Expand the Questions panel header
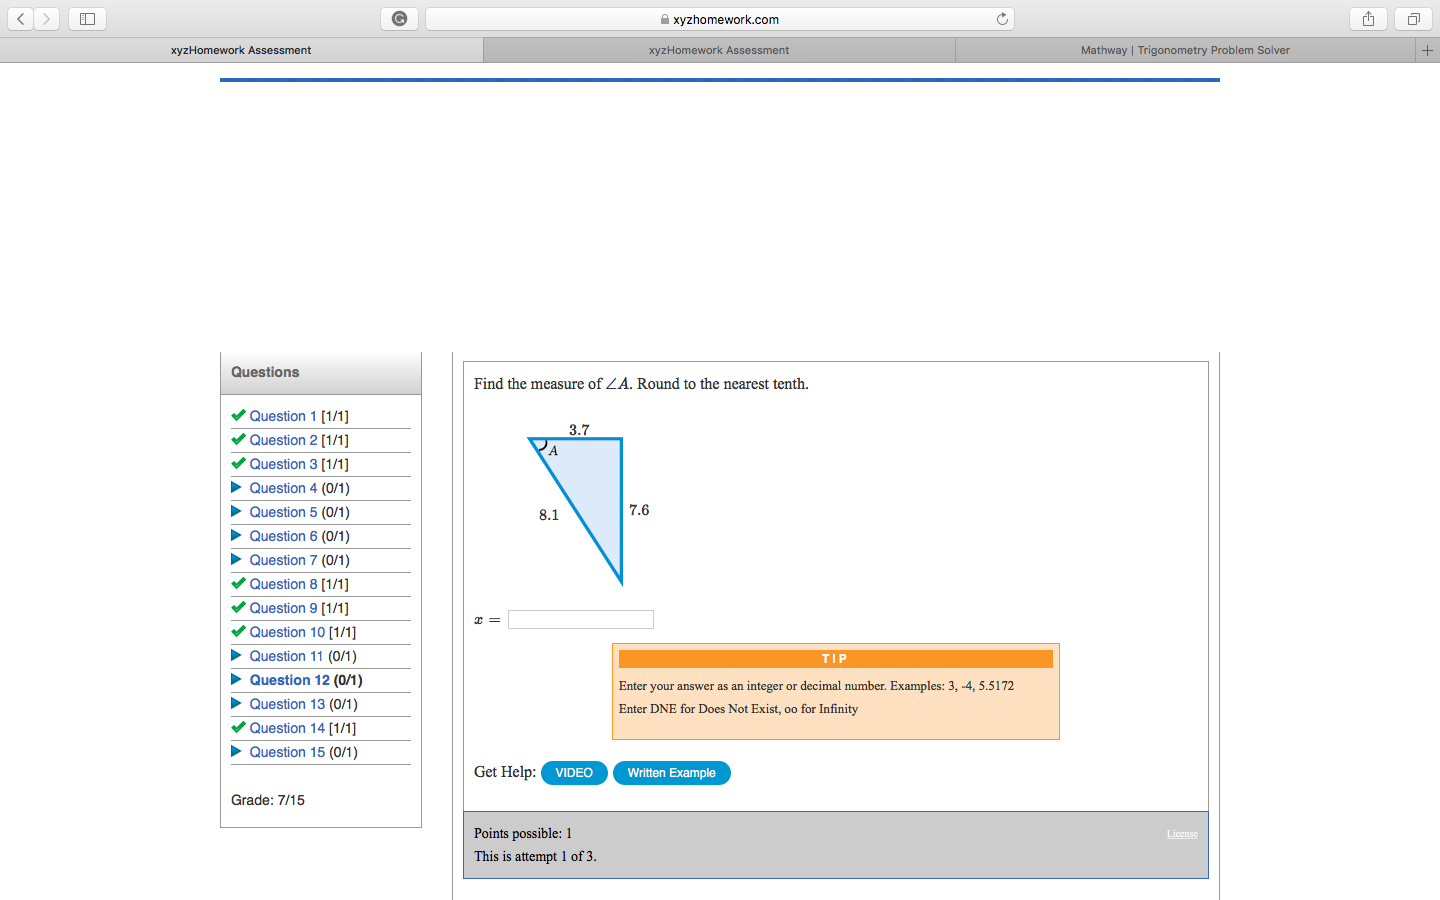 pos(264,372)
